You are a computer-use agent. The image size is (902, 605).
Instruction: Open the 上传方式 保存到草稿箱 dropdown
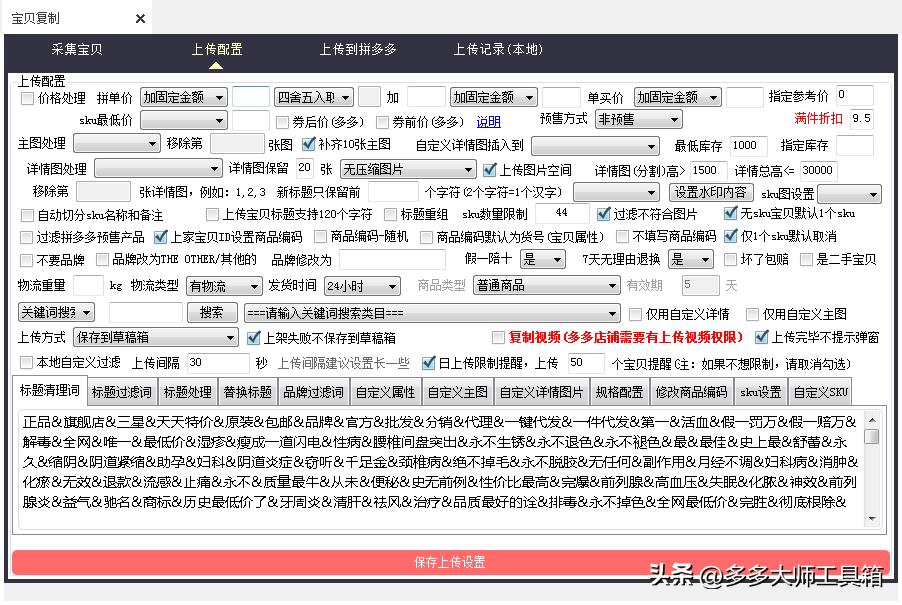[x=155, y=338]
